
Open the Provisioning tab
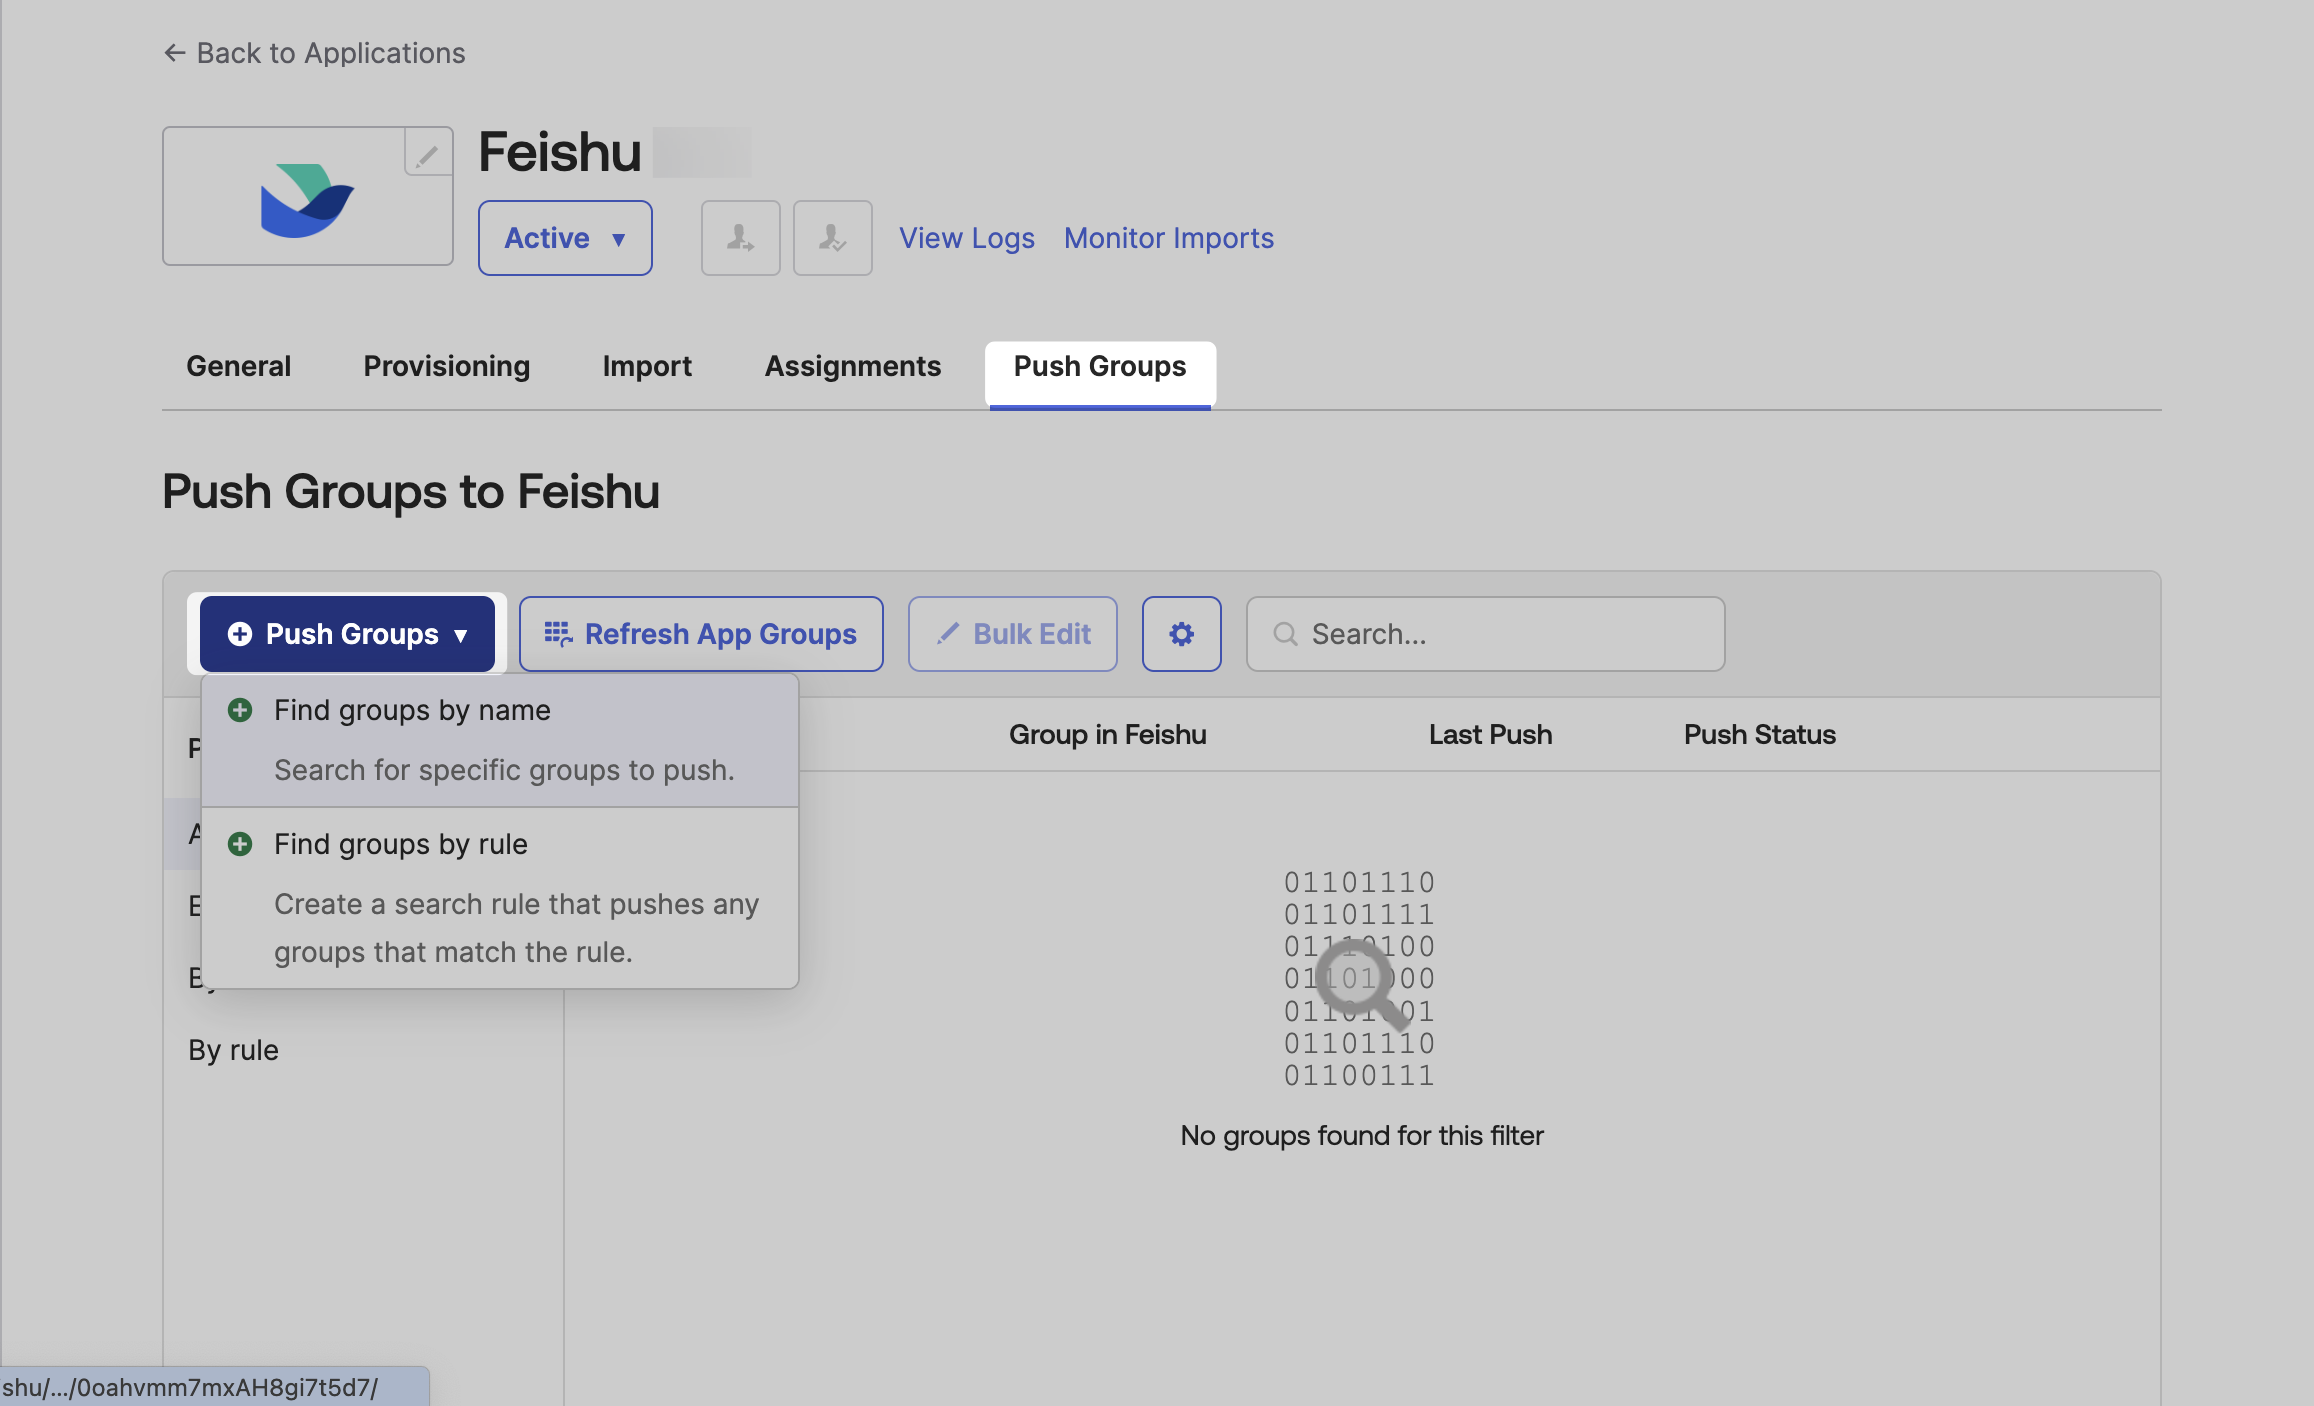click(x=446, y=366)
